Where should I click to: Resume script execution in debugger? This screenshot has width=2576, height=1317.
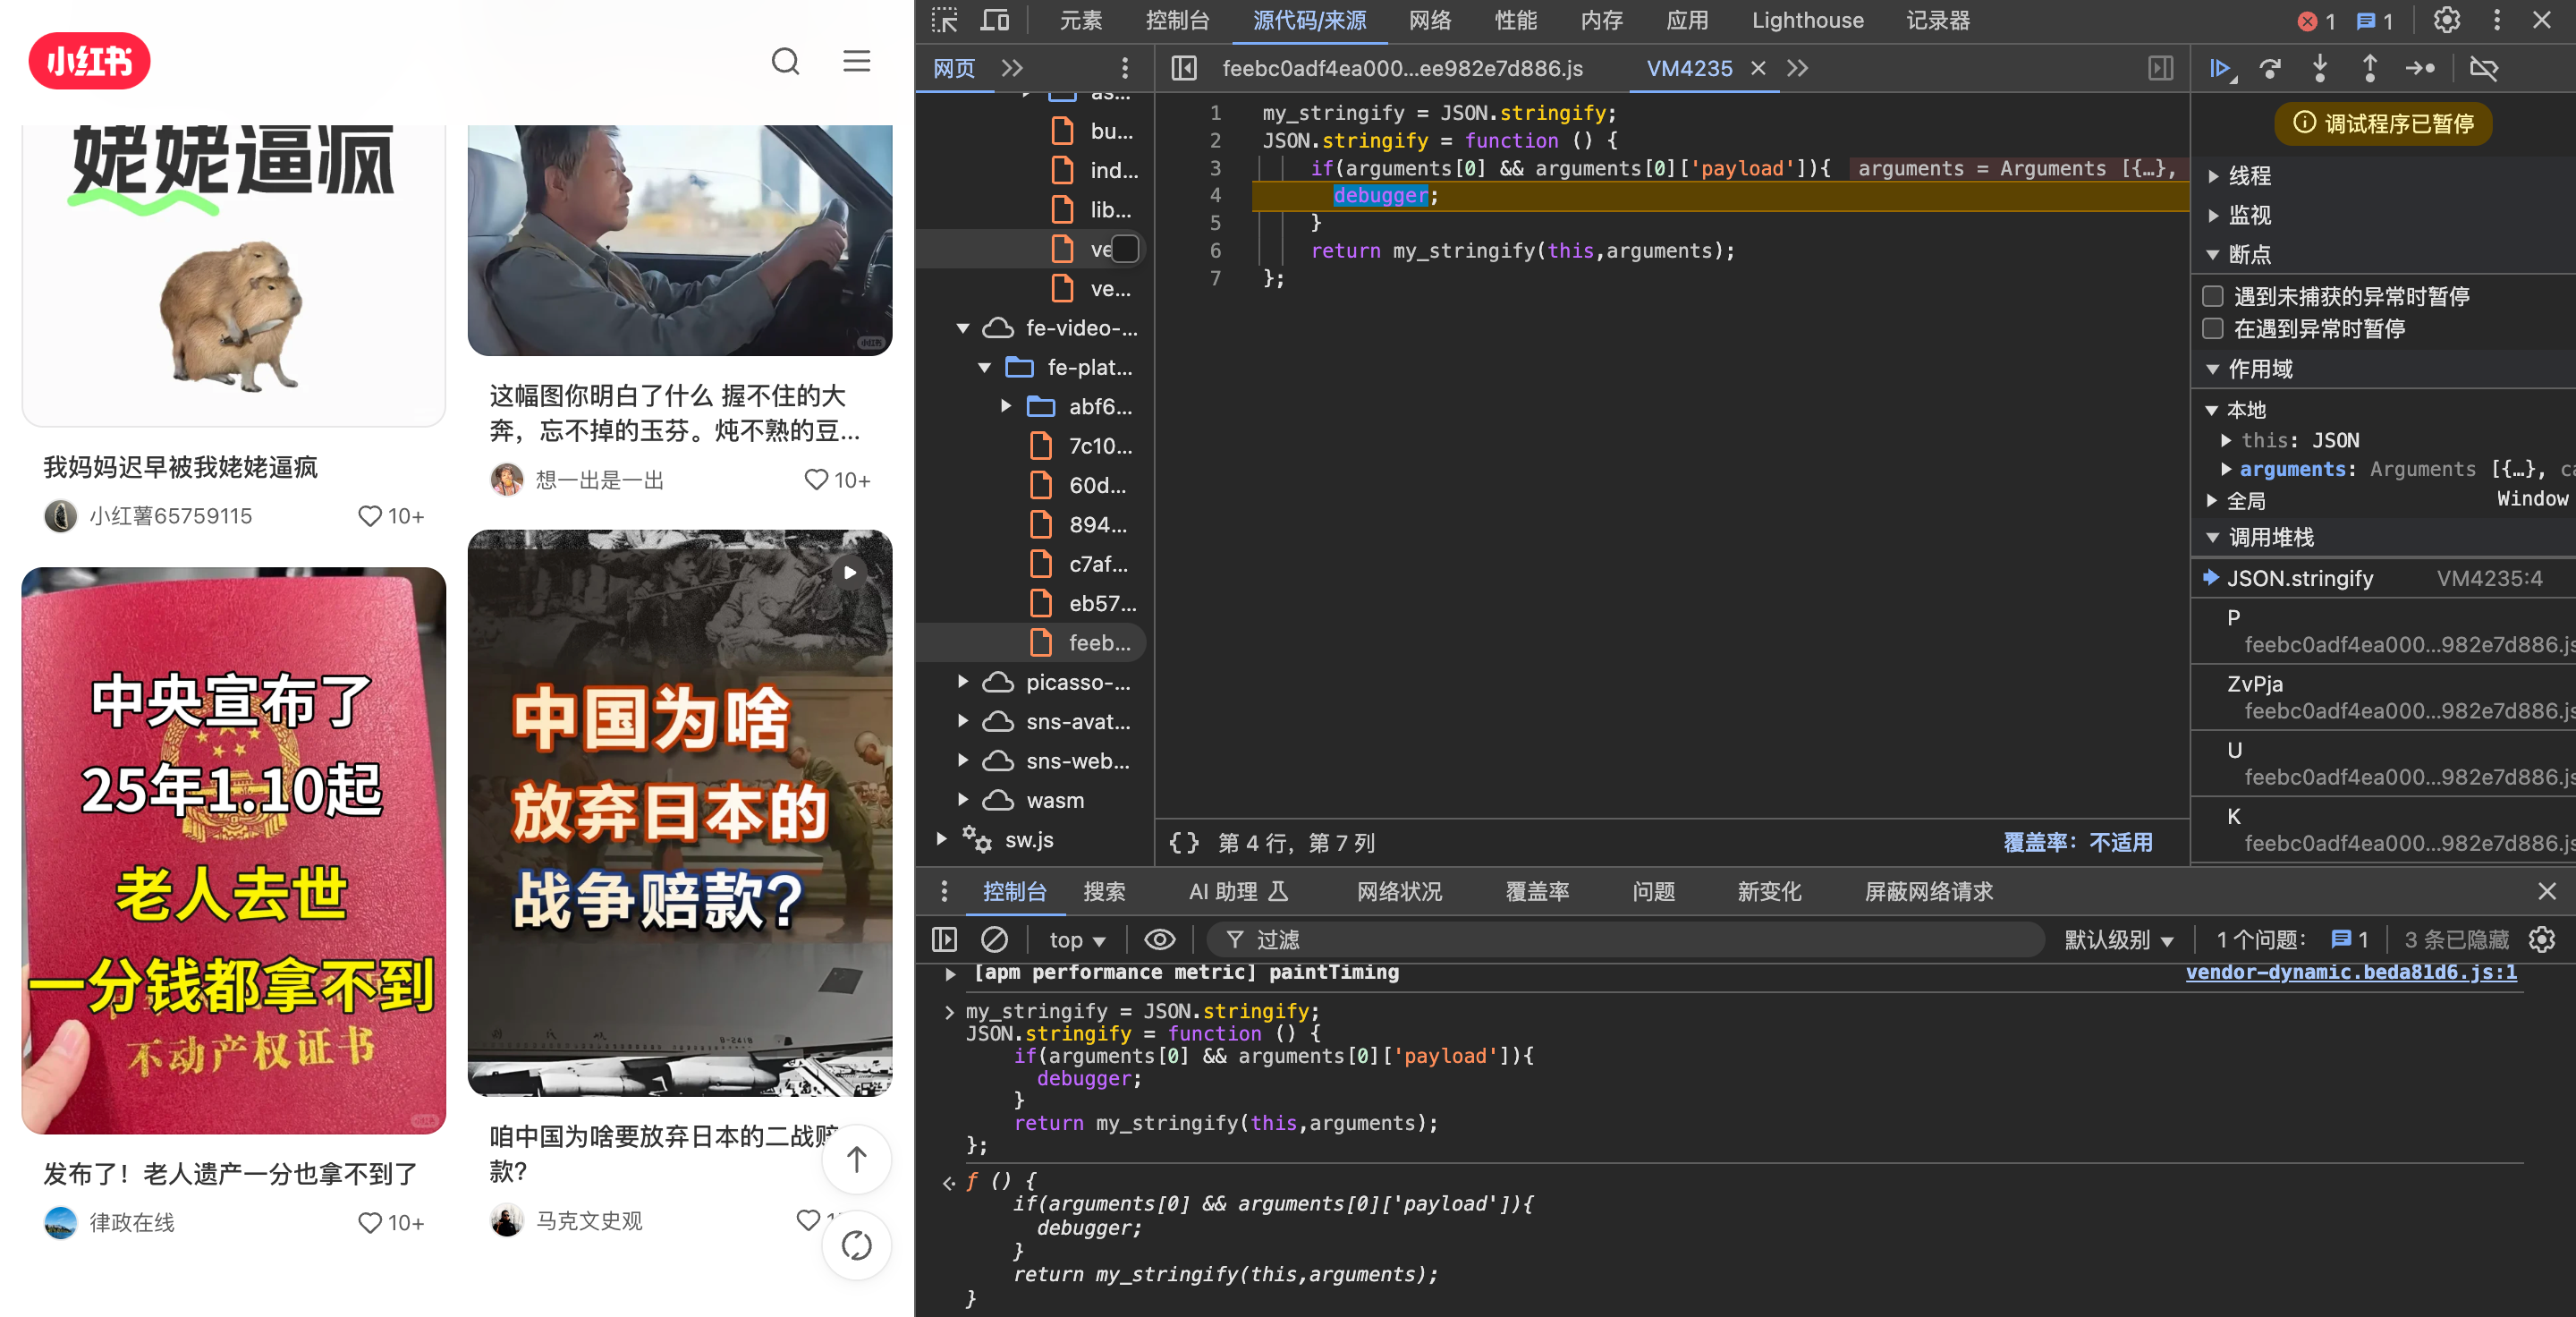point(2220,68)
